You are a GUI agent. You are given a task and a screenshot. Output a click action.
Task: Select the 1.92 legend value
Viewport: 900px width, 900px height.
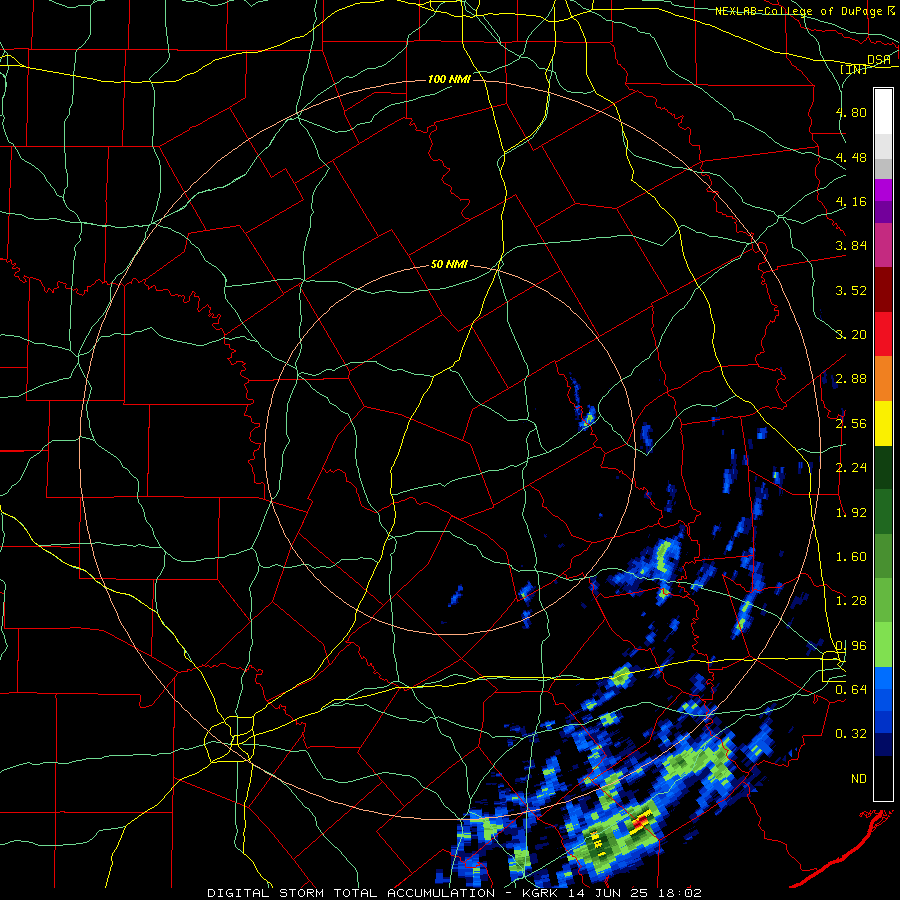851,513
